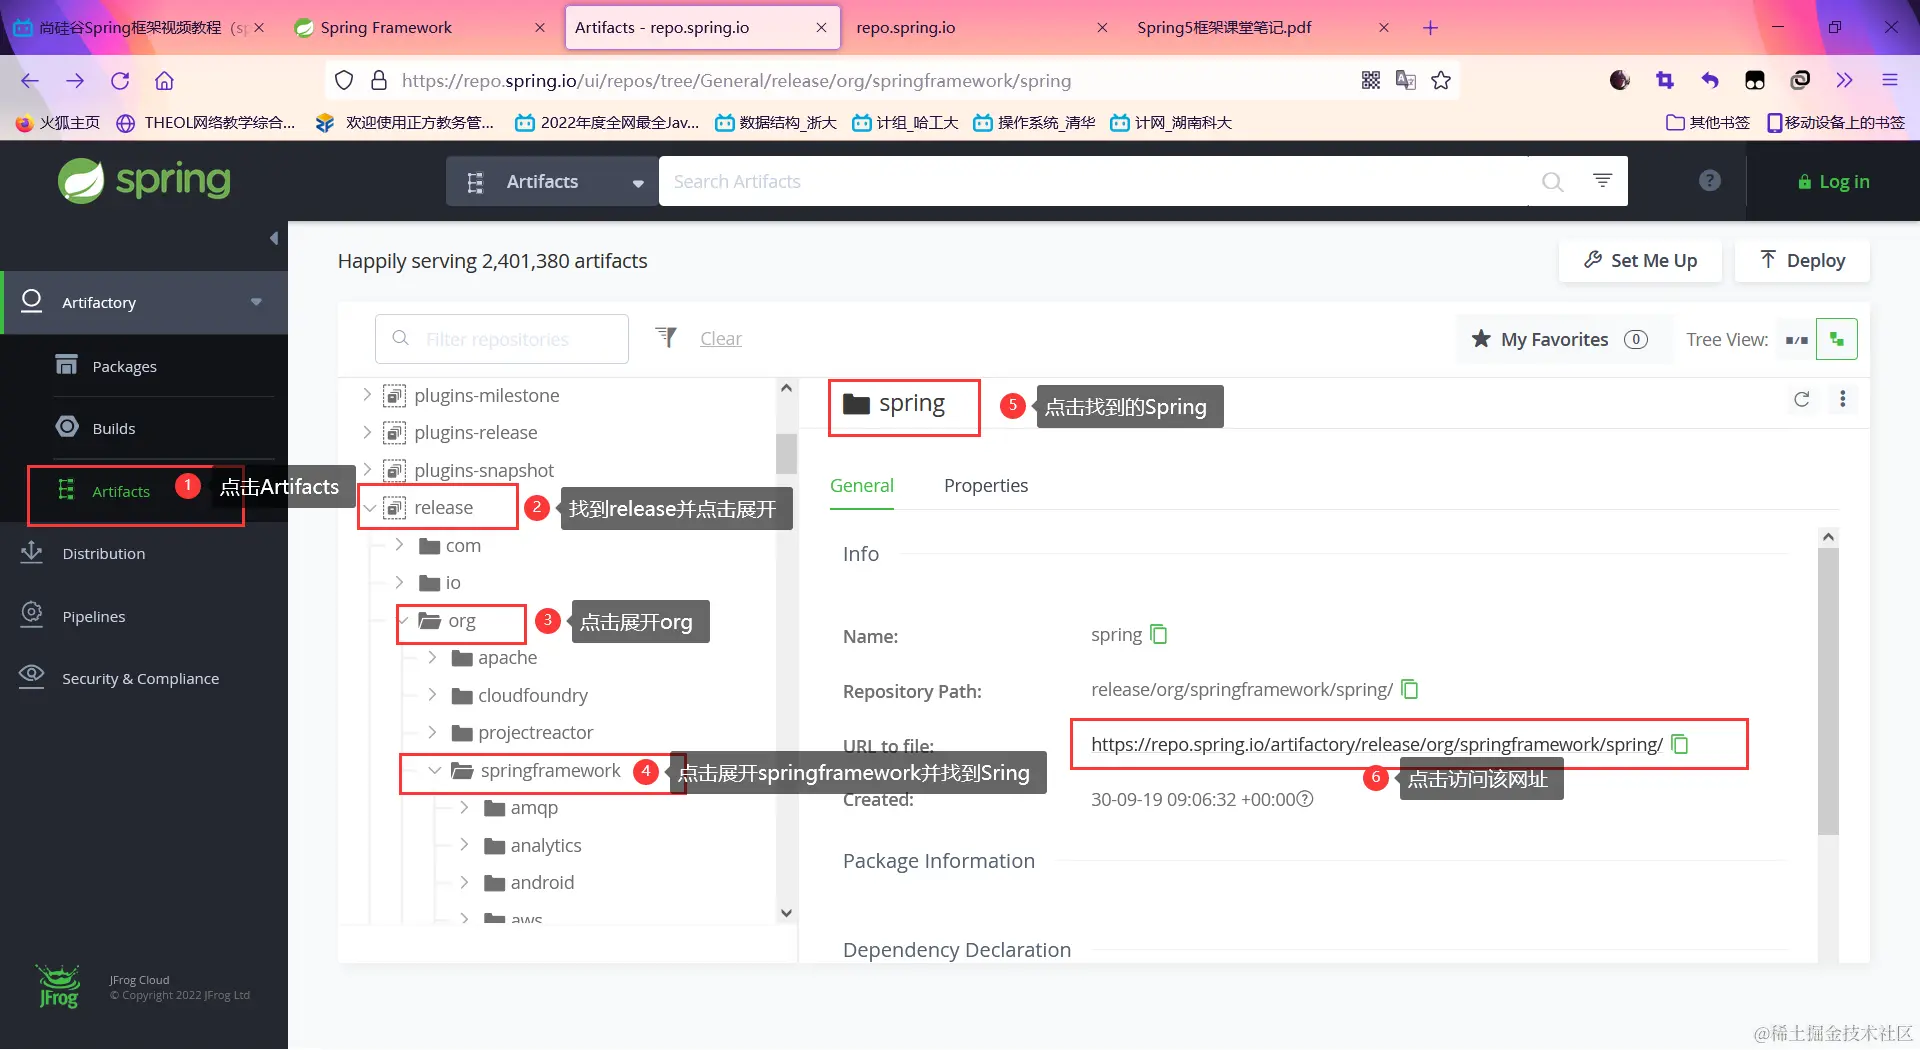Expand the io folder
1920x1050 pixels.
point(399,582)
